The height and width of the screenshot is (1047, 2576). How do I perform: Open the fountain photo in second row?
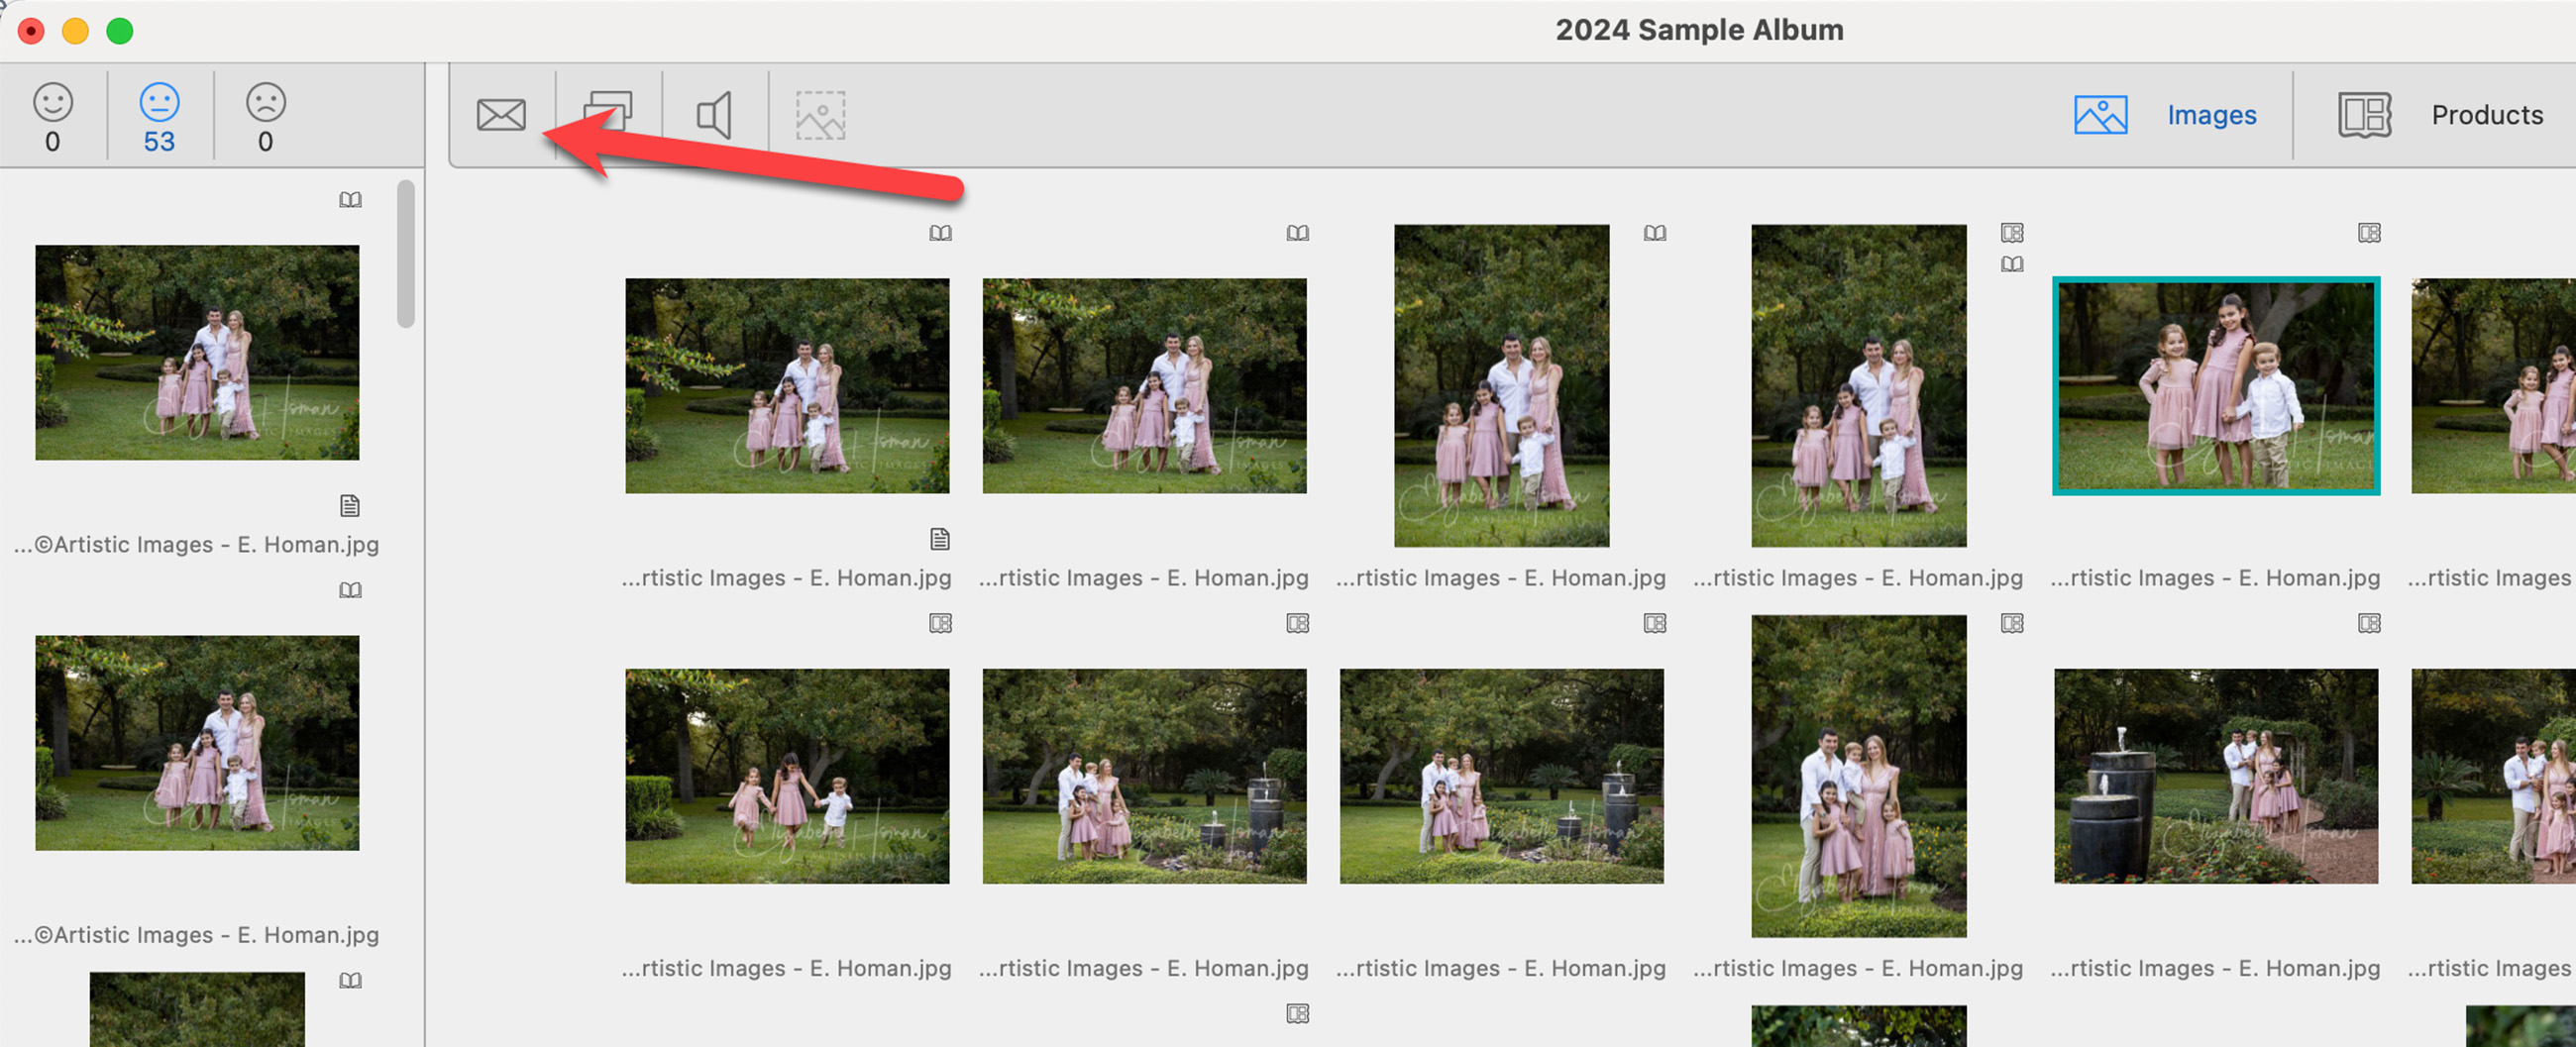2215,776
